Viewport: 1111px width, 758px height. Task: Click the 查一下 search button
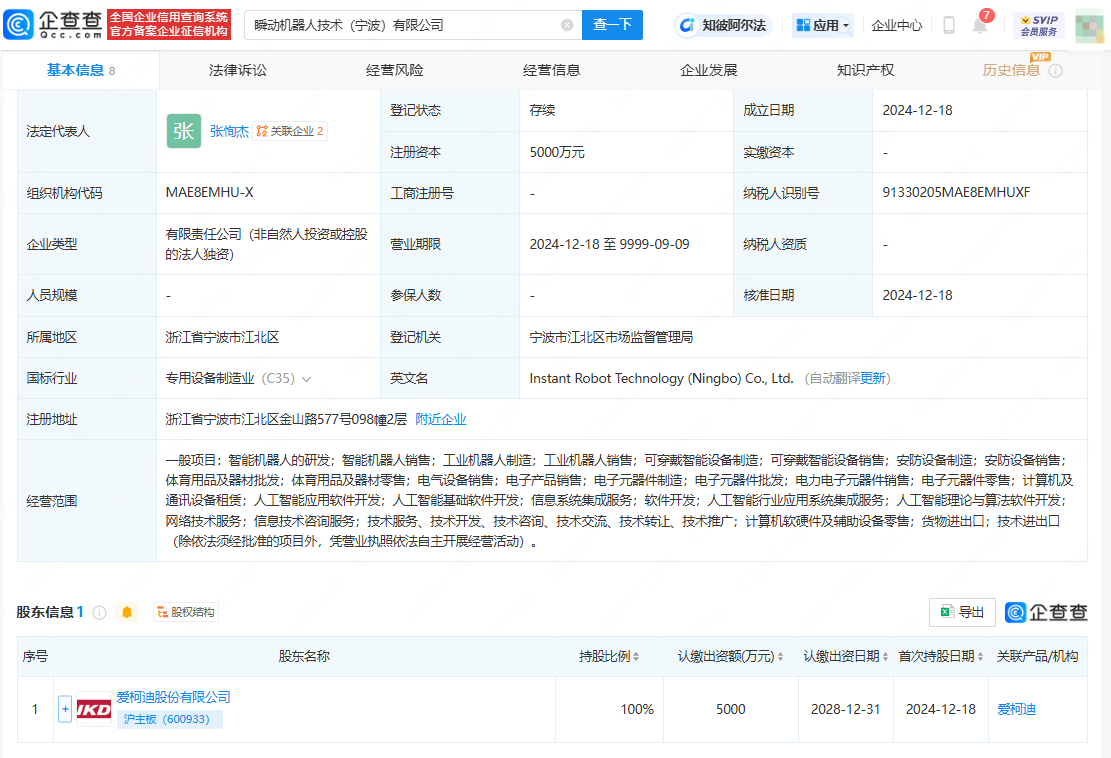(612, 25)
